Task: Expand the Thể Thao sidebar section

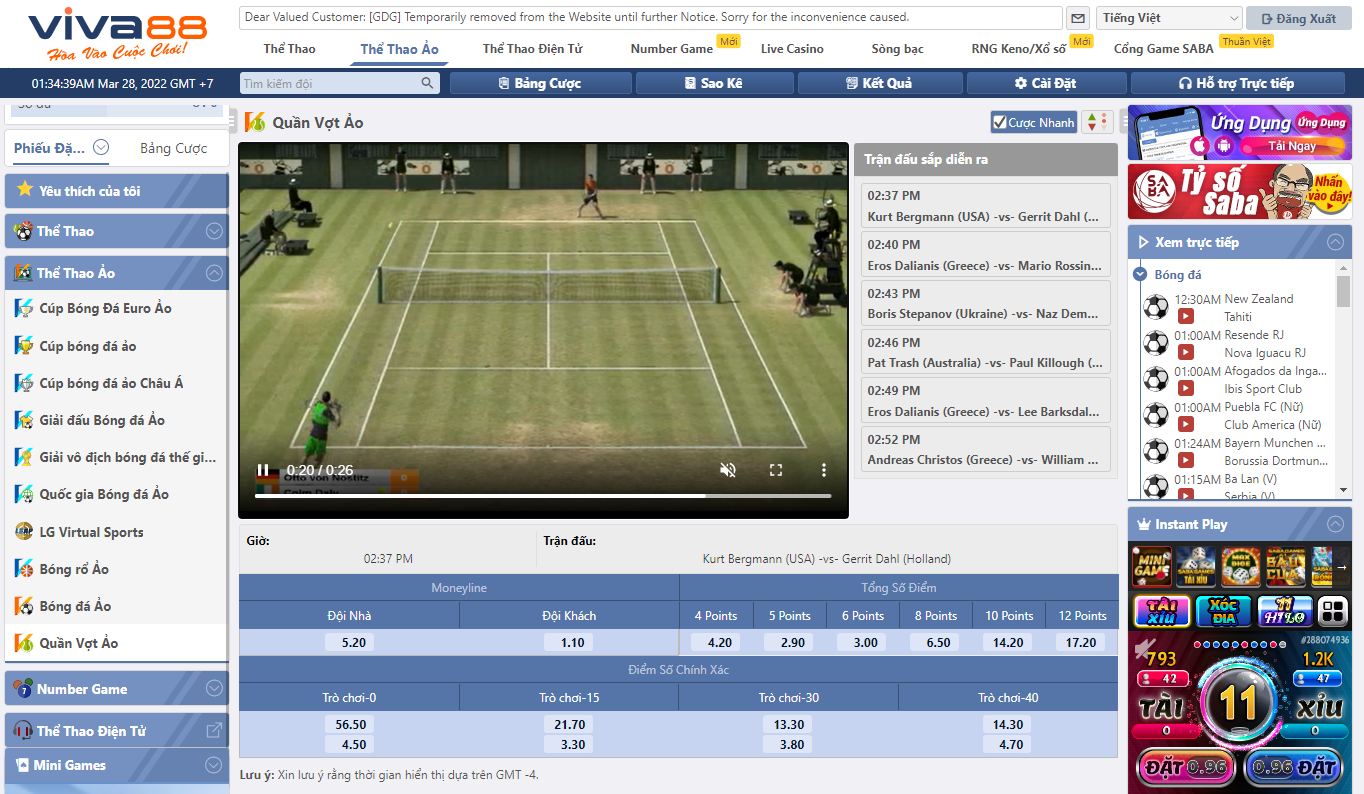Action: click(214, 231)
